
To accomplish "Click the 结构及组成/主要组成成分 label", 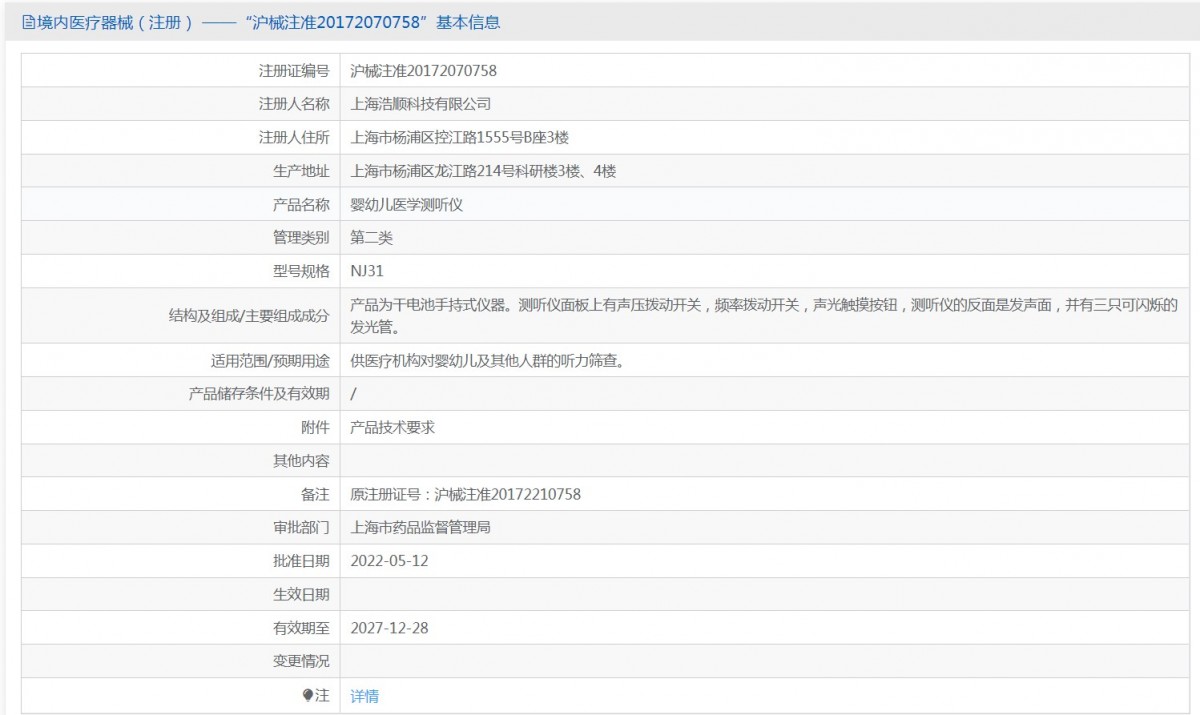I will [x=249, y=316].
